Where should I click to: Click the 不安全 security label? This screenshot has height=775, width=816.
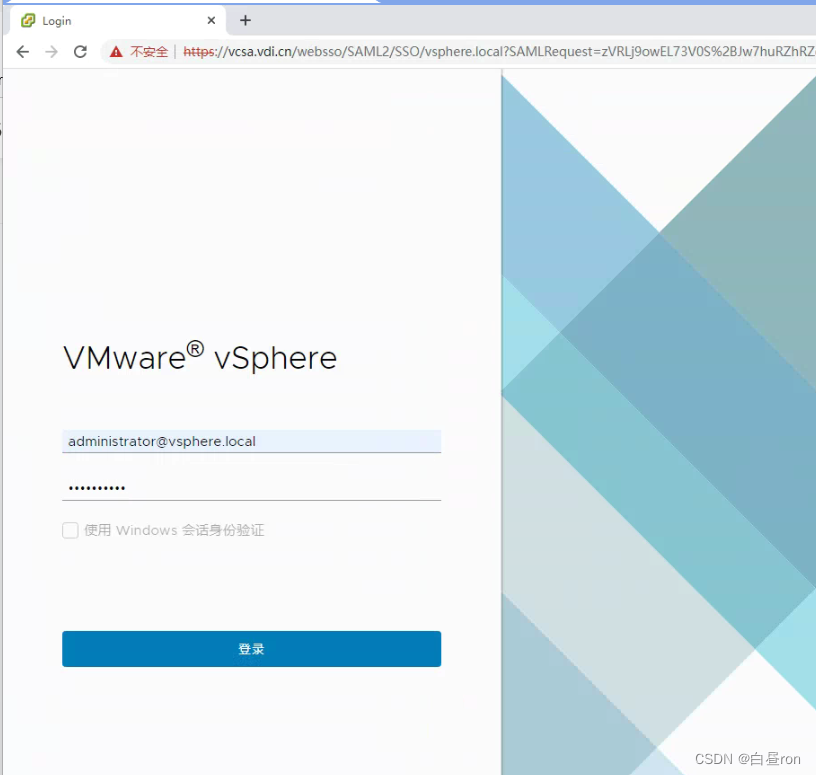pyautogui.click(x=149, y=52)
